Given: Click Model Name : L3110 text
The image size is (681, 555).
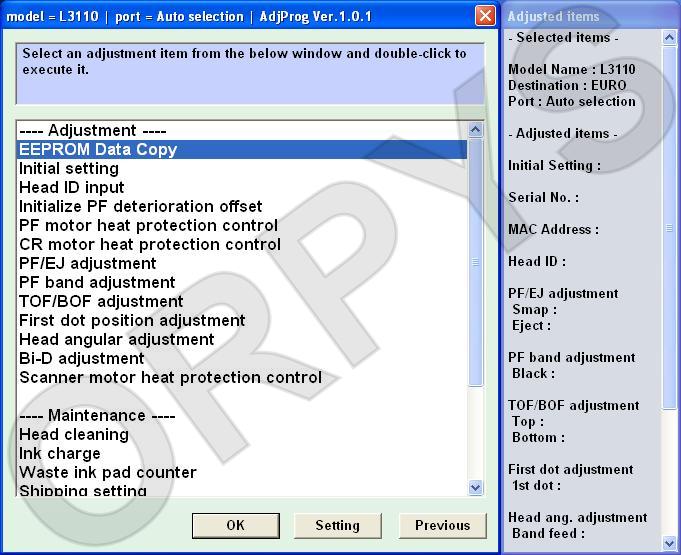Looking at the screenshot, I should (x=572, y=69).
